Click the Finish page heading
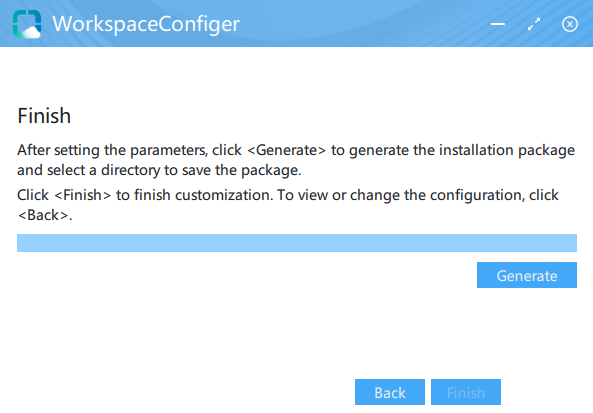The height and width of the screenshot is (413, 593). pyautogui.click(x=44, y=116)
